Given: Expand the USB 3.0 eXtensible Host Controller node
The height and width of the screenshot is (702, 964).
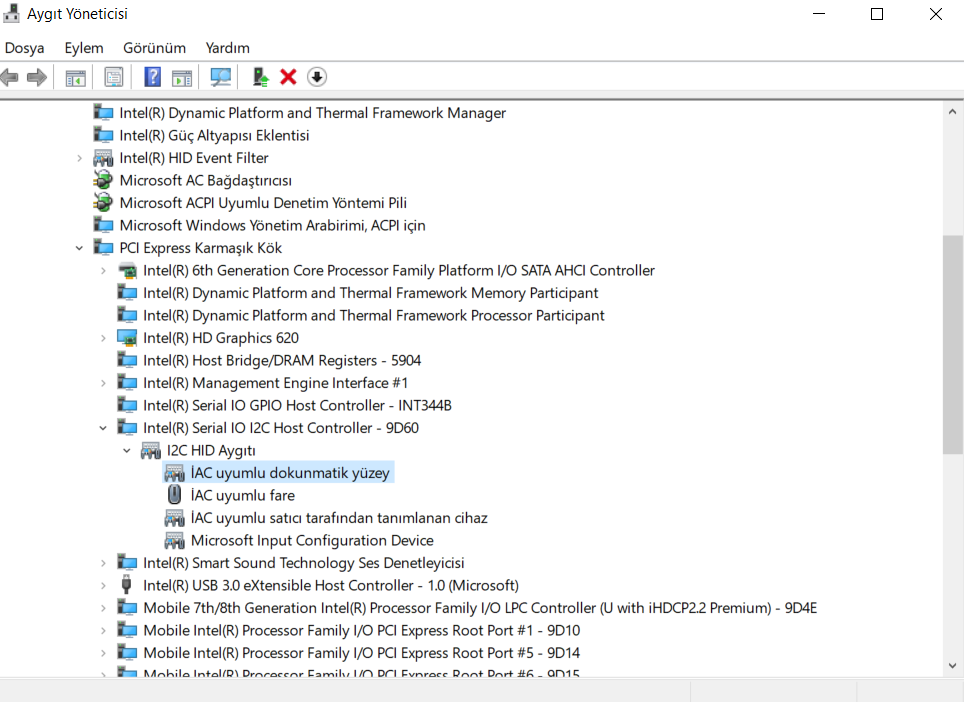Looking at the screenshot, I should [103, 585].
